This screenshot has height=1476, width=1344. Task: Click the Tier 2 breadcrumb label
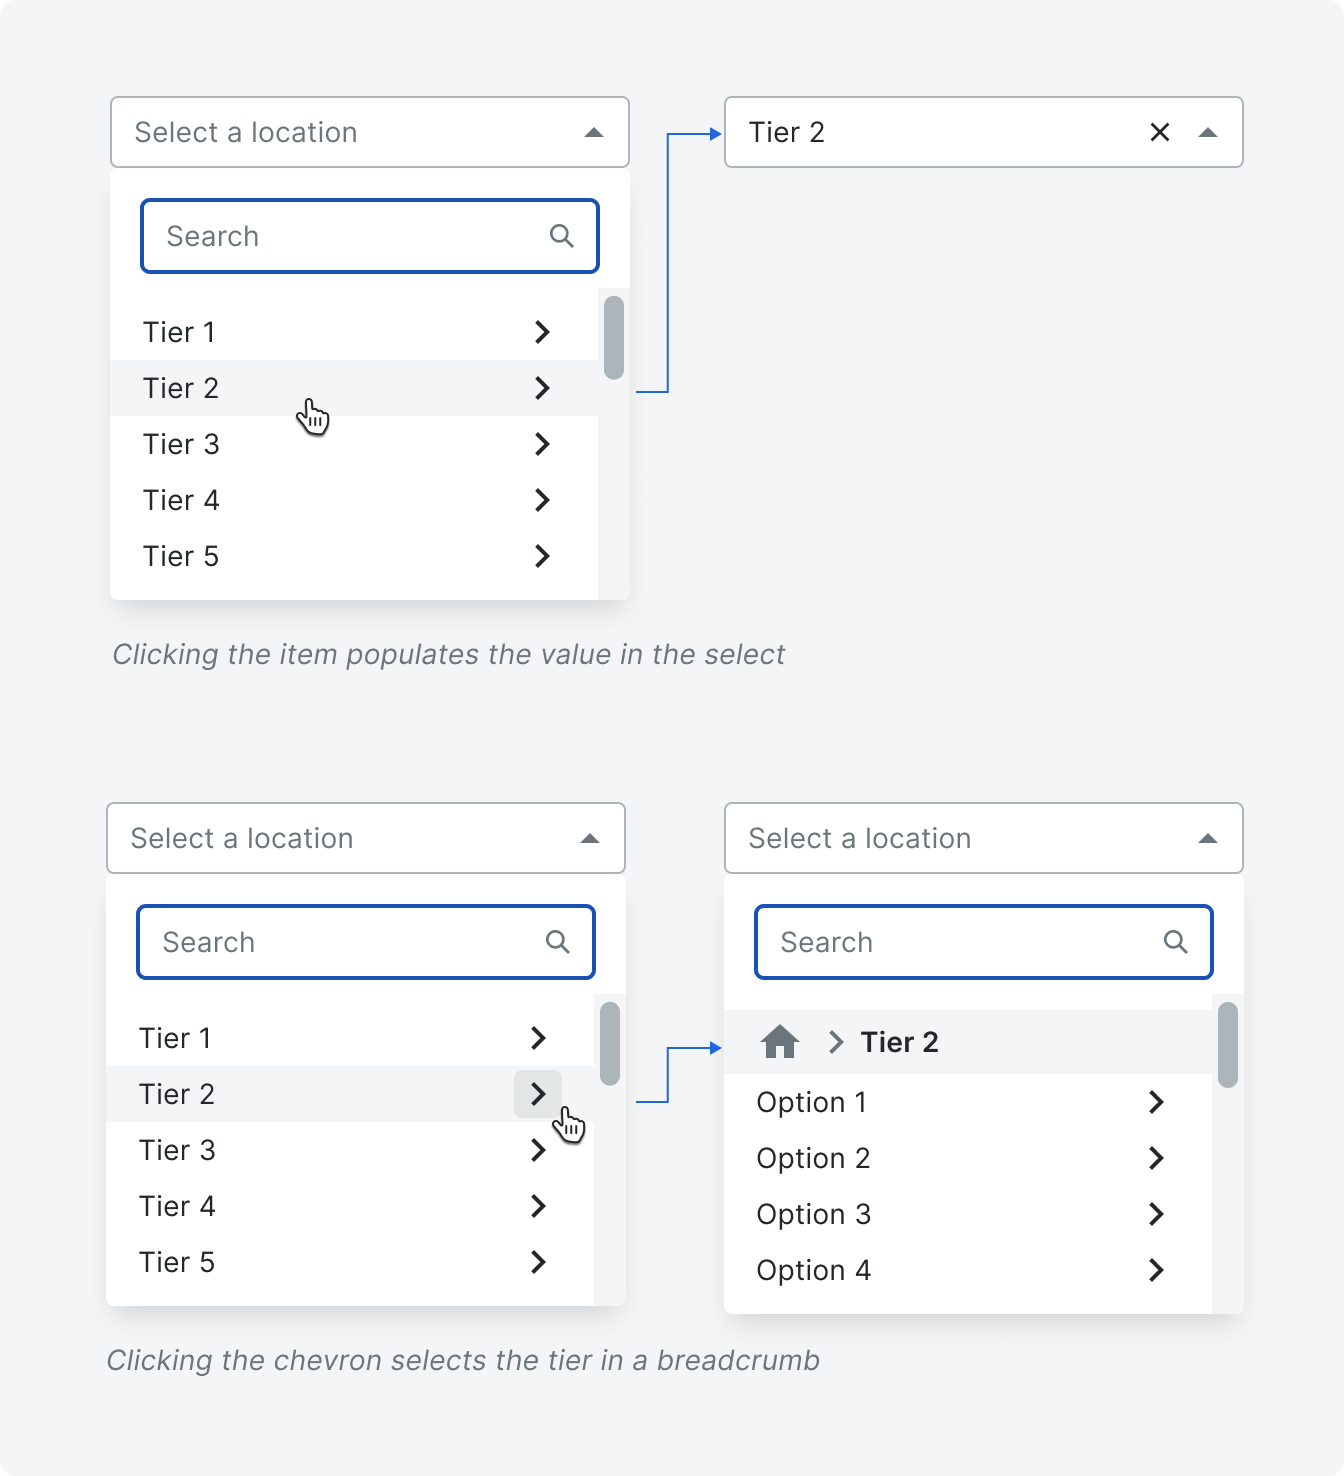tap(900, 1042)
